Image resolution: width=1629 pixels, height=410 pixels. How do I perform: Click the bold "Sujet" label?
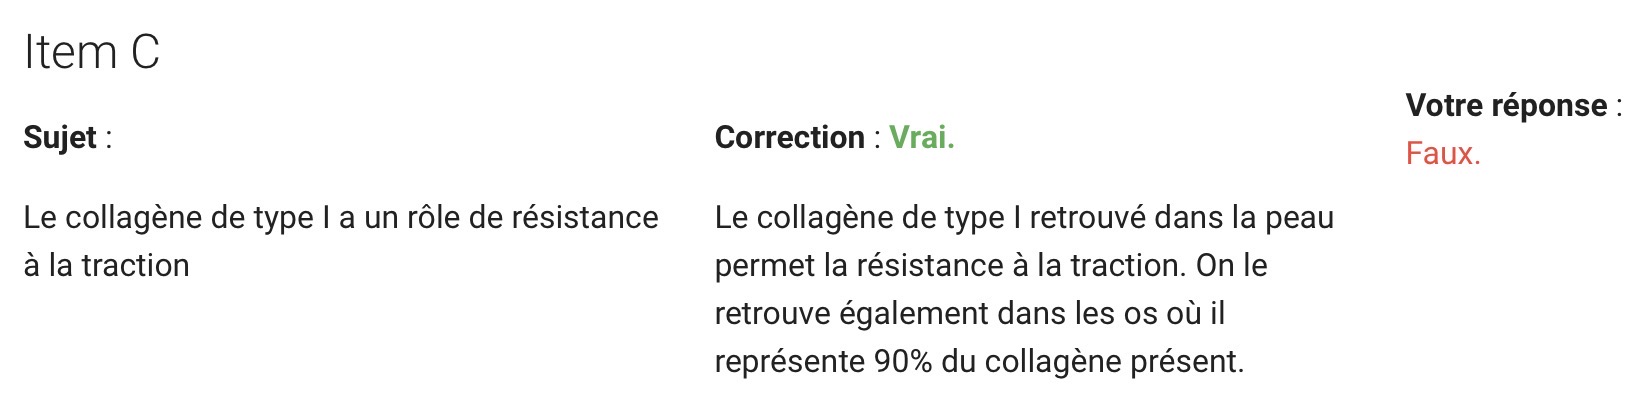[60, 138]
